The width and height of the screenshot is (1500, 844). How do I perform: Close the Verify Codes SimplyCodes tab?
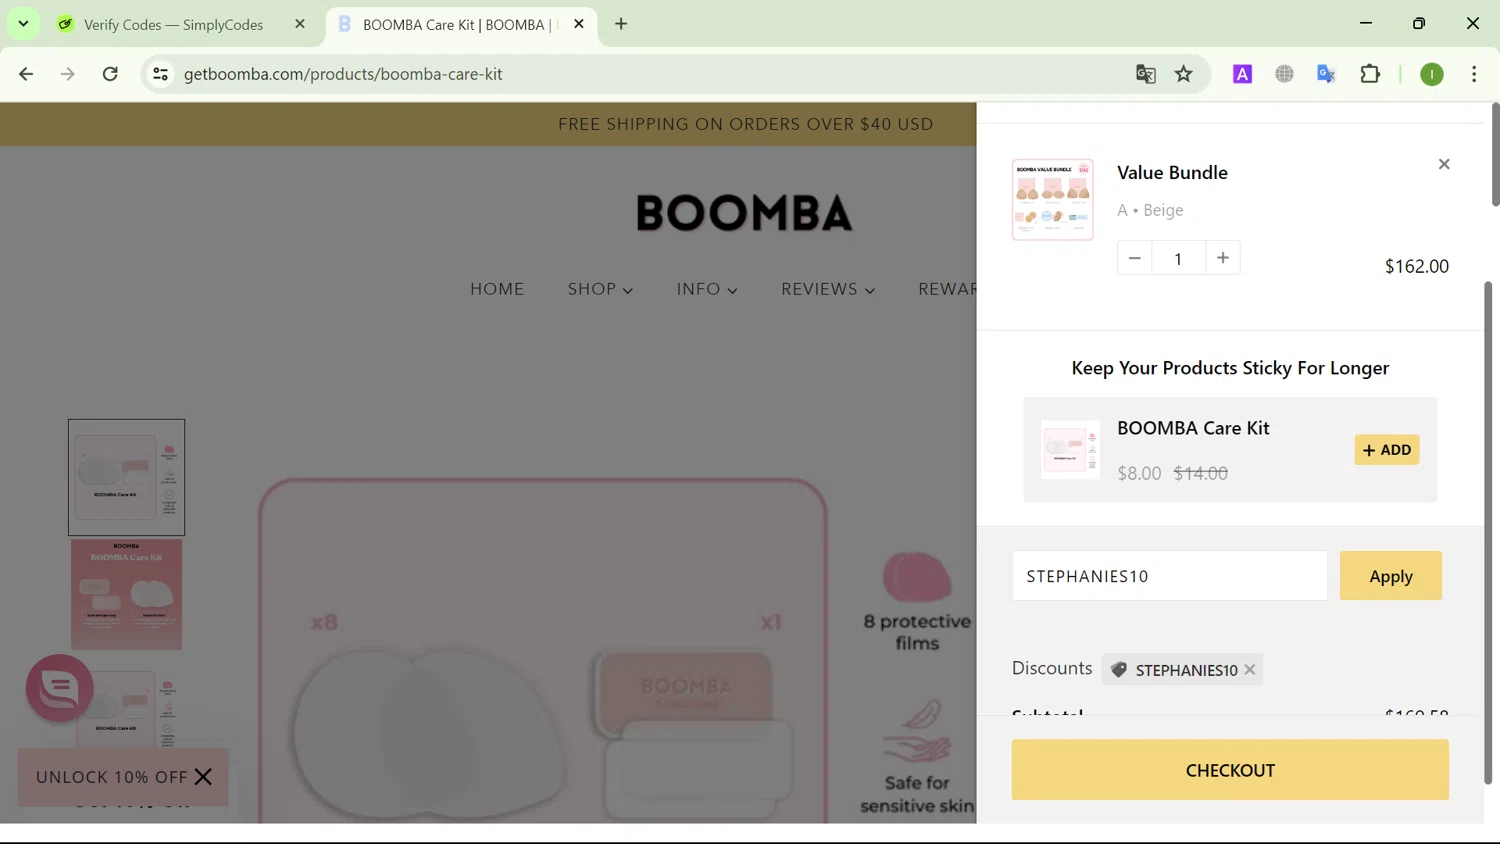(x=300, y=24)
